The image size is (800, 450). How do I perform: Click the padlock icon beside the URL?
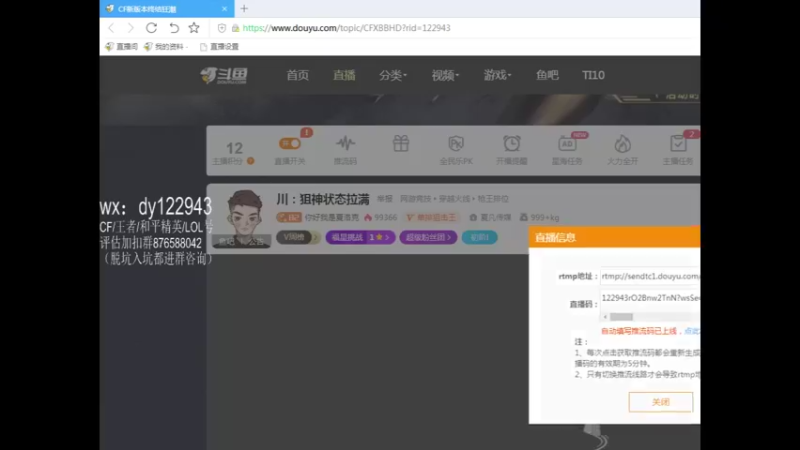pyautogui.click(x=235, y=28)
